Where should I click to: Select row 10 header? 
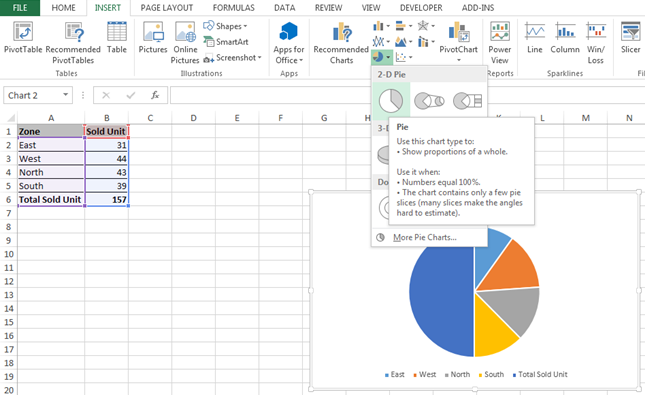[9, 254]
